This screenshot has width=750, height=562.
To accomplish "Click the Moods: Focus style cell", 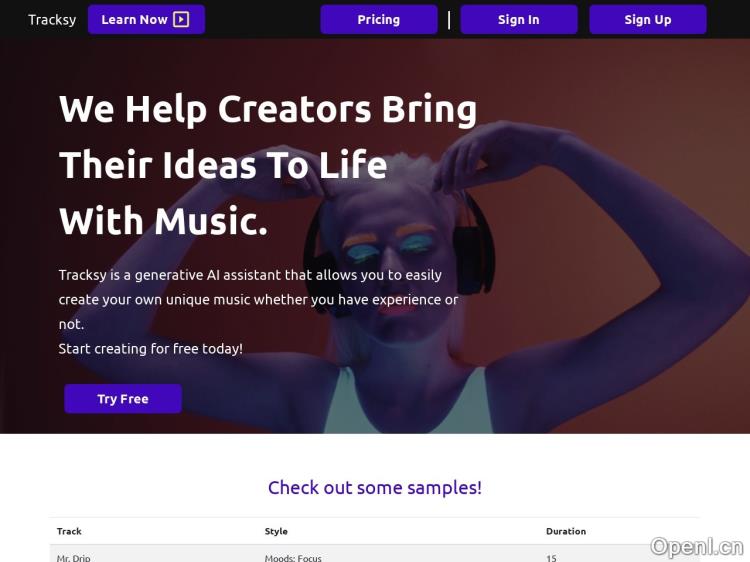I will point(293,558).
